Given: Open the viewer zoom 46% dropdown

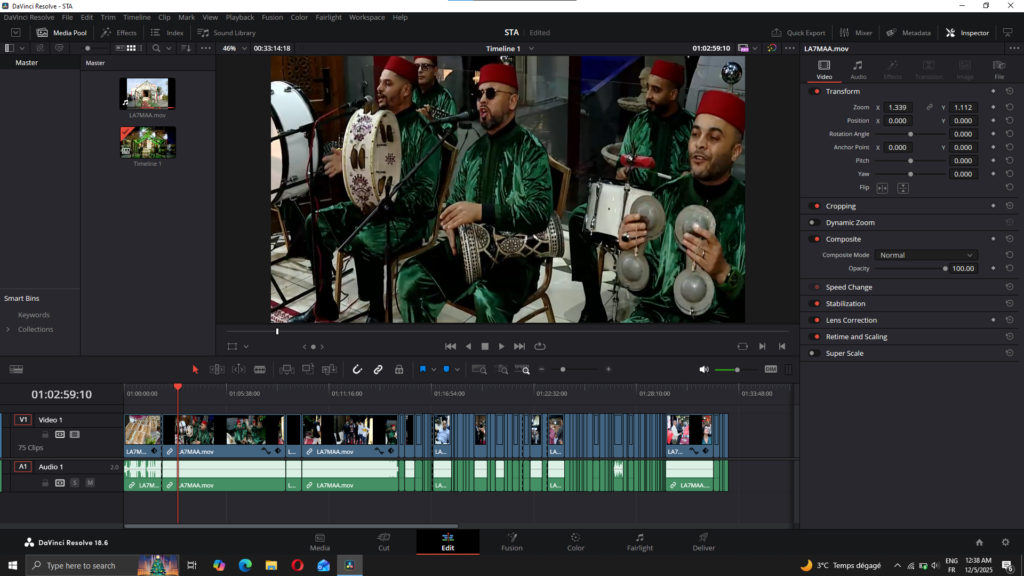Looking at the screenshot, I should point(235,48).
